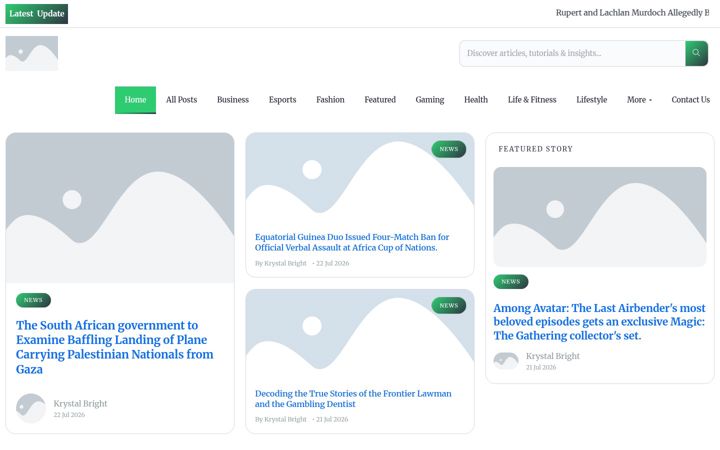Open the South African government article headline
The height and width of the screenshot is (450, 720).
pos(115,347)
